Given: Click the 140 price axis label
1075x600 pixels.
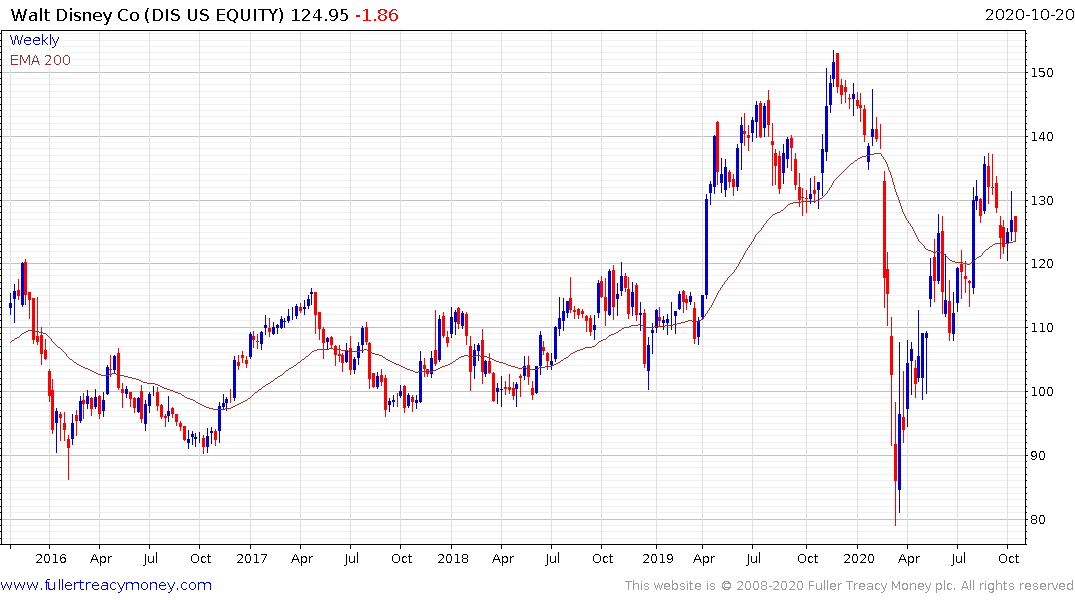Looking at the screenshot, I should [1042, 136].
